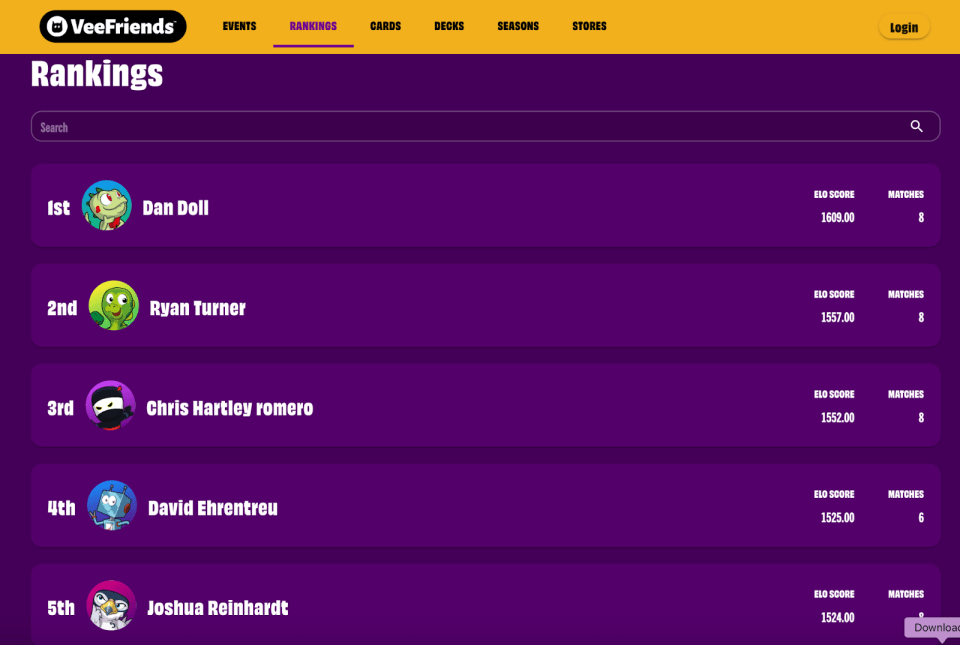Click the search magnifier icon
Image resolution: width=960 pixels, height=645 pixels.
click(916, 126)
